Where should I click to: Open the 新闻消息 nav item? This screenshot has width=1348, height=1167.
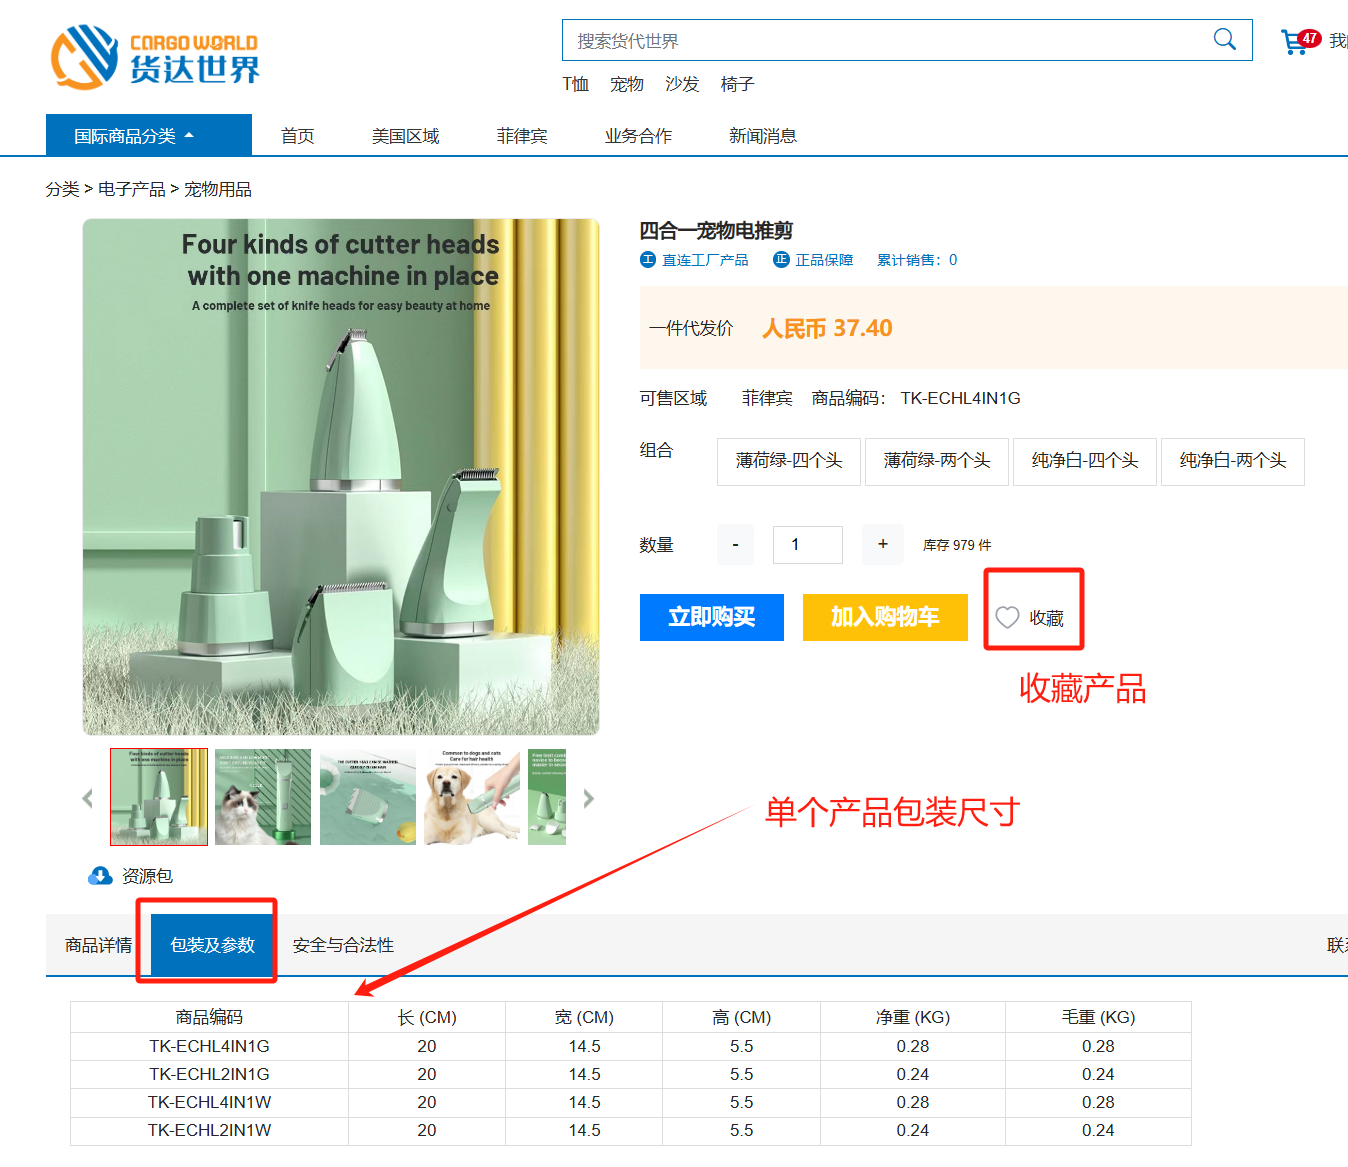[762, 136]
